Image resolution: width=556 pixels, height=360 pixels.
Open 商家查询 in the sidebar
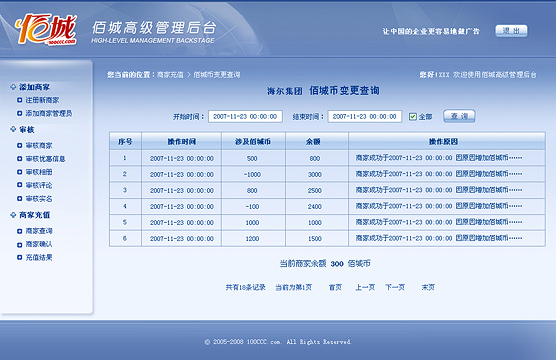tap(39, 231)
